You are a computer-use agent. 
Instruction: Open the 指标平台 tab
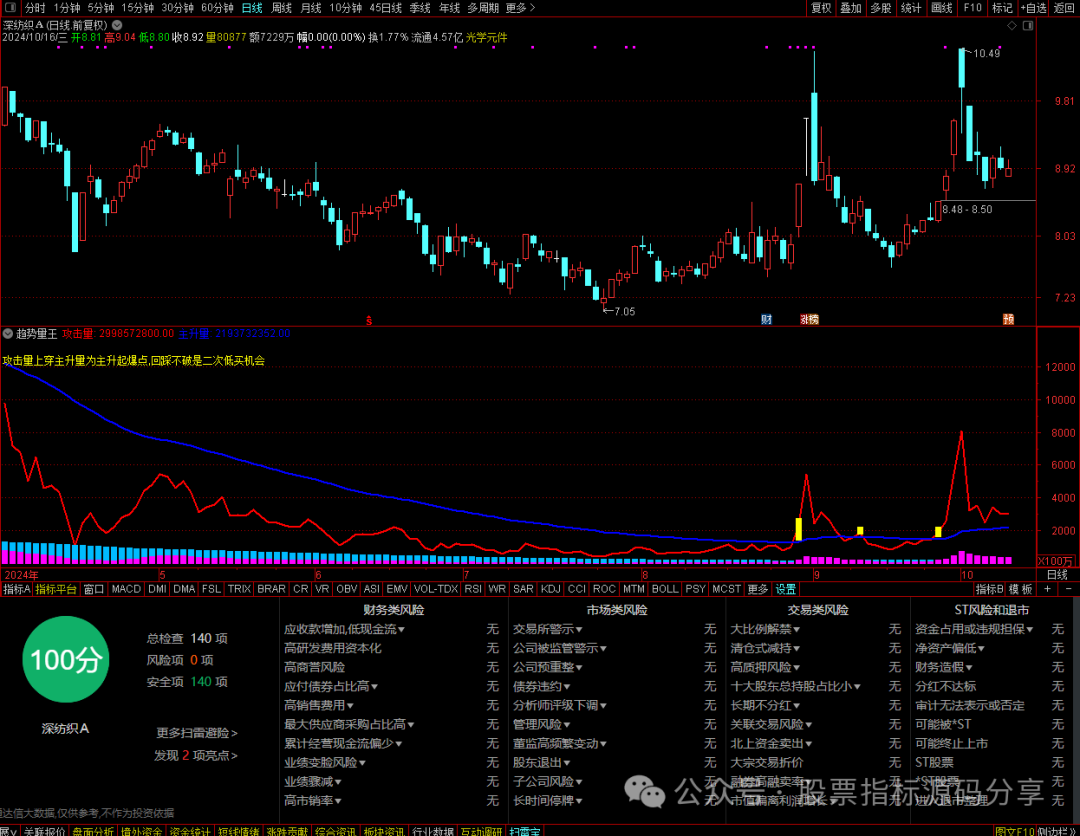56,589
